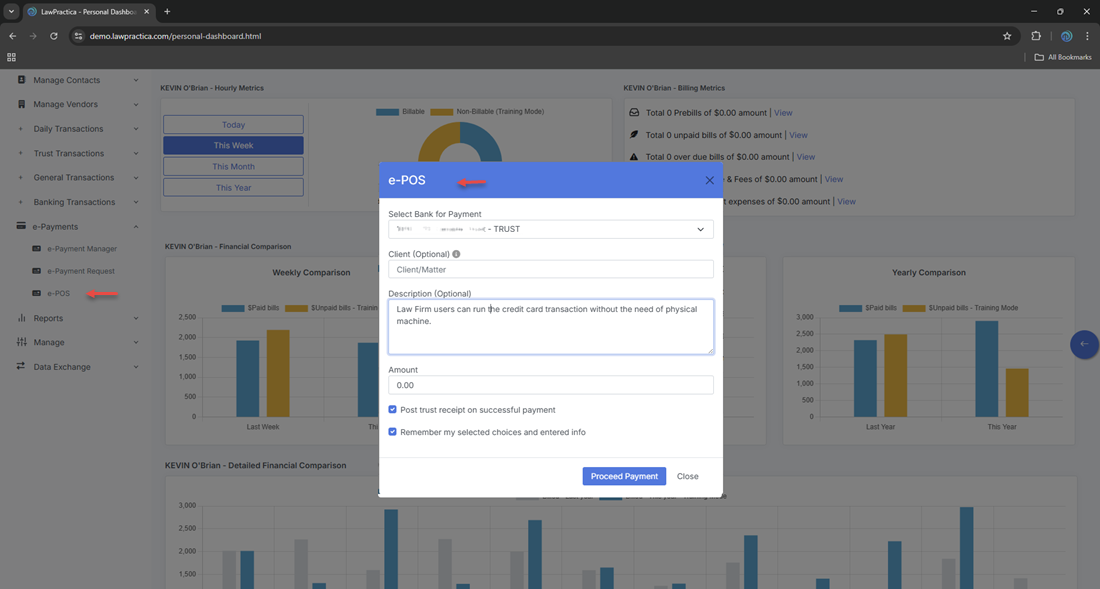Uncheck Post trust receipt on successful payment
This screenshot has width=1100, height=589.
pos(393,410)
